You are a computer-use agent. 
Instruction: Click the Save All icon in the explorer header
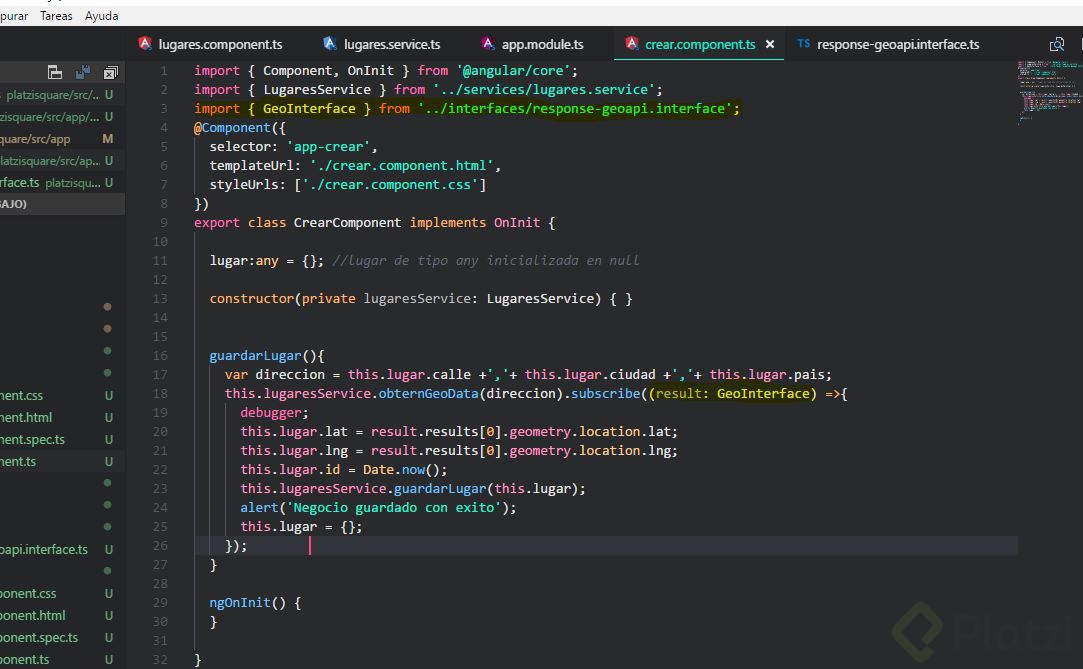(83, 72)
